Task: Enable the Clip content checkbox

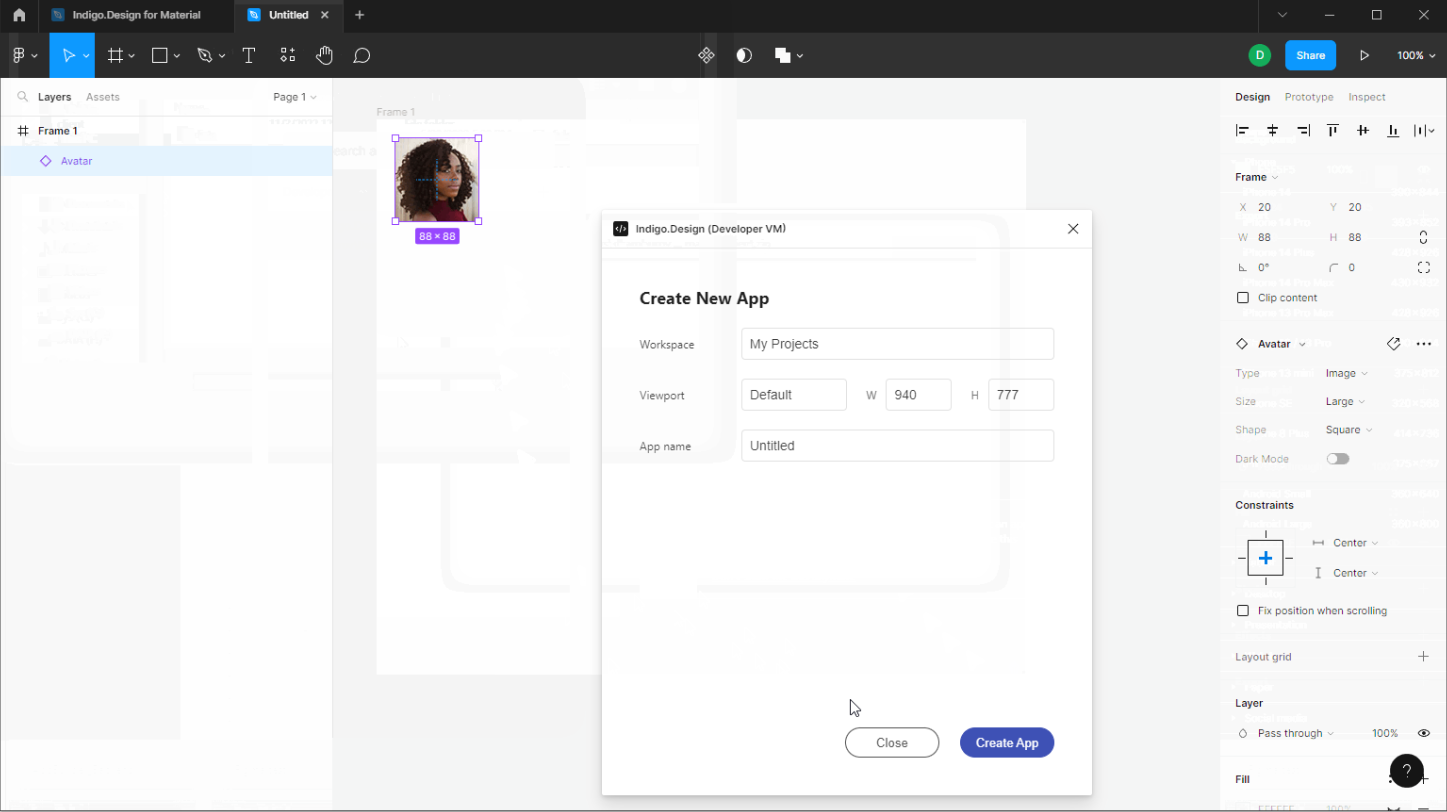Action: 1243,298
